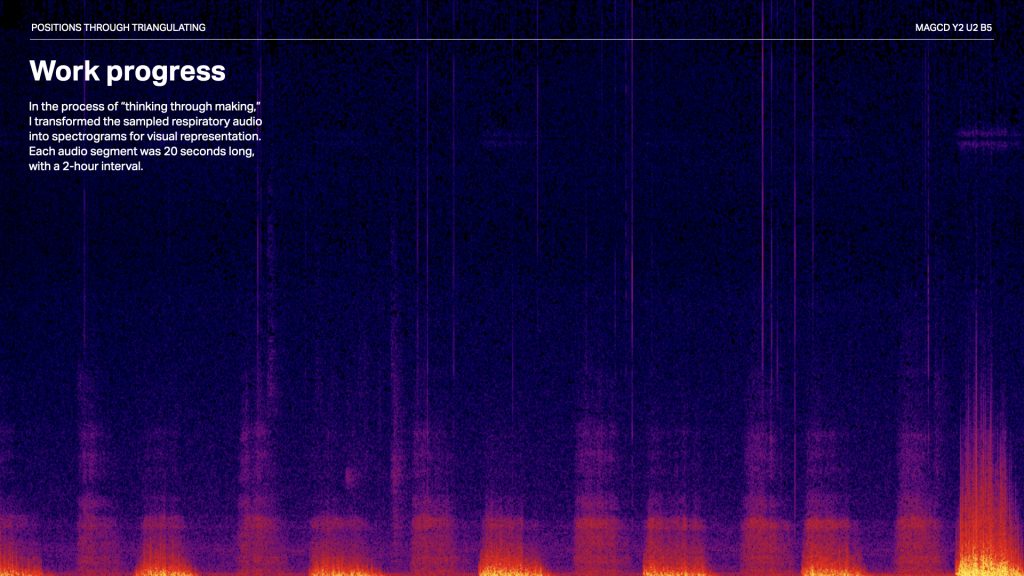Viewport: 1024px width, 576px height.
Task: Click the "B5" code in the header
Action: 986,28
